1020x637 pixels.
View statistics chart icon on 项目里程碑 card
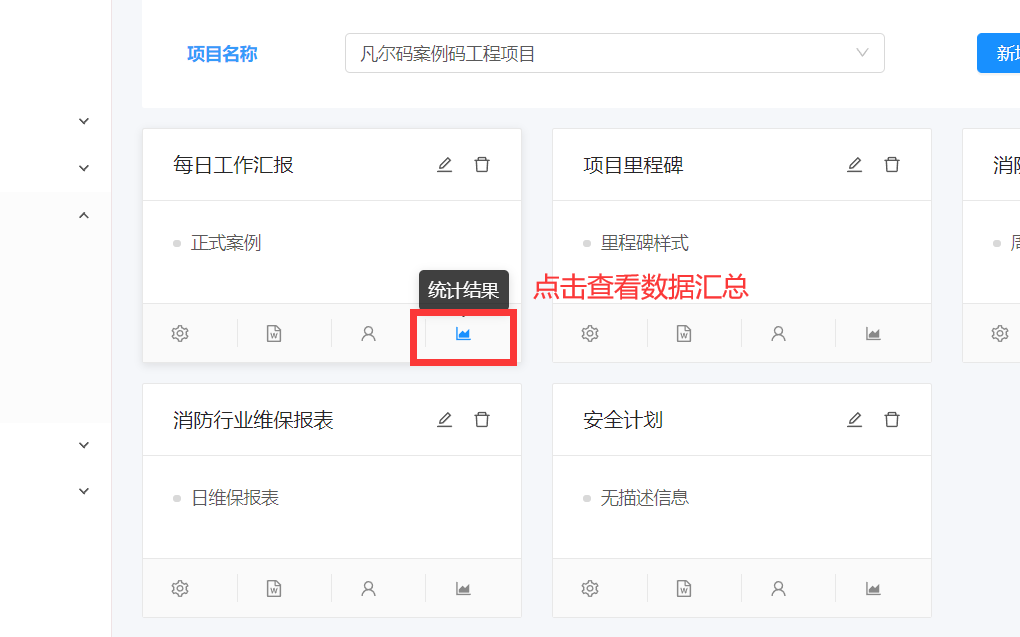873,334
